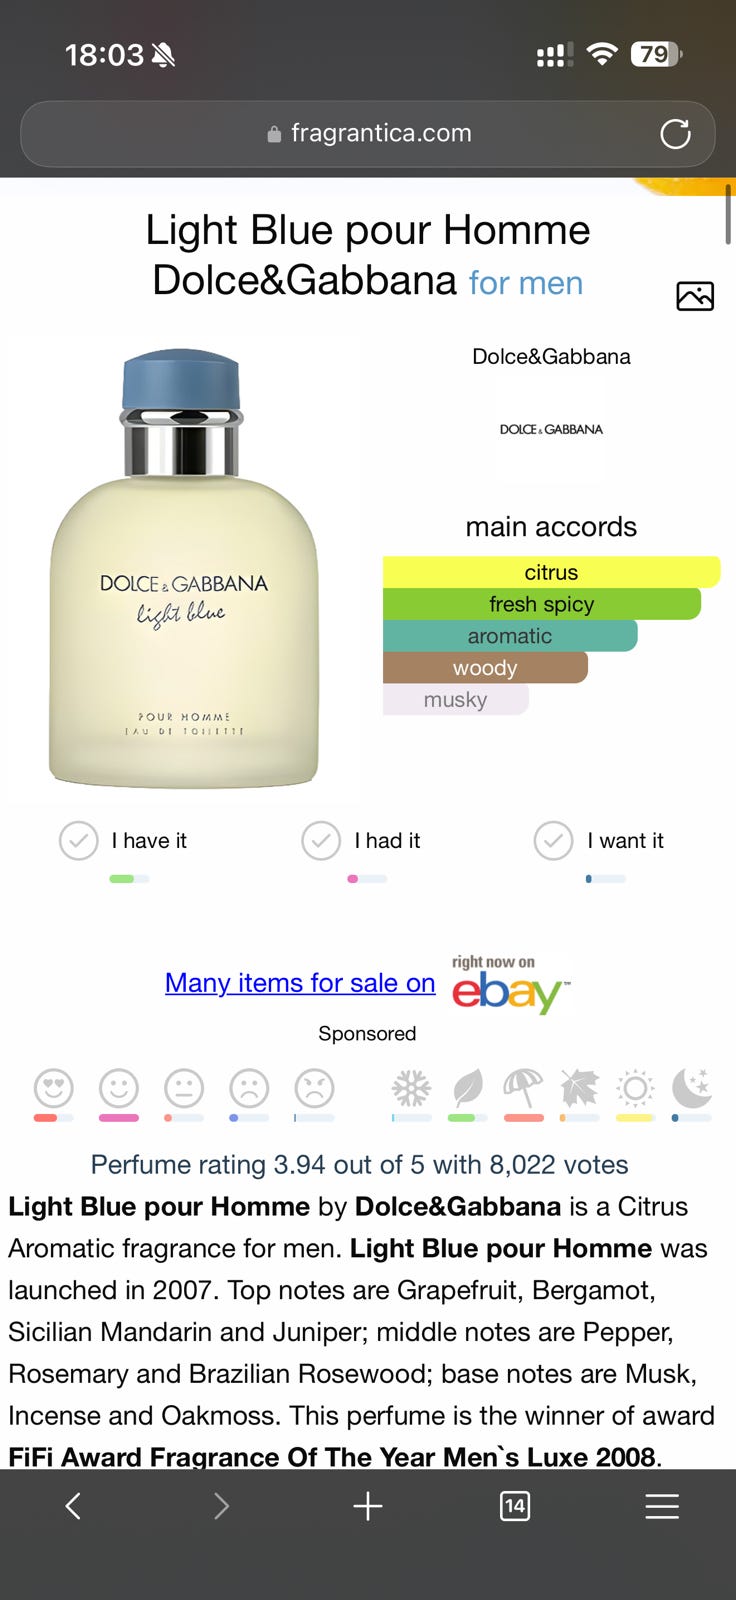The width and height of the screenshot is (736, 1600).
Task: Open the photo gallery image icon
Action: point(695,296)
